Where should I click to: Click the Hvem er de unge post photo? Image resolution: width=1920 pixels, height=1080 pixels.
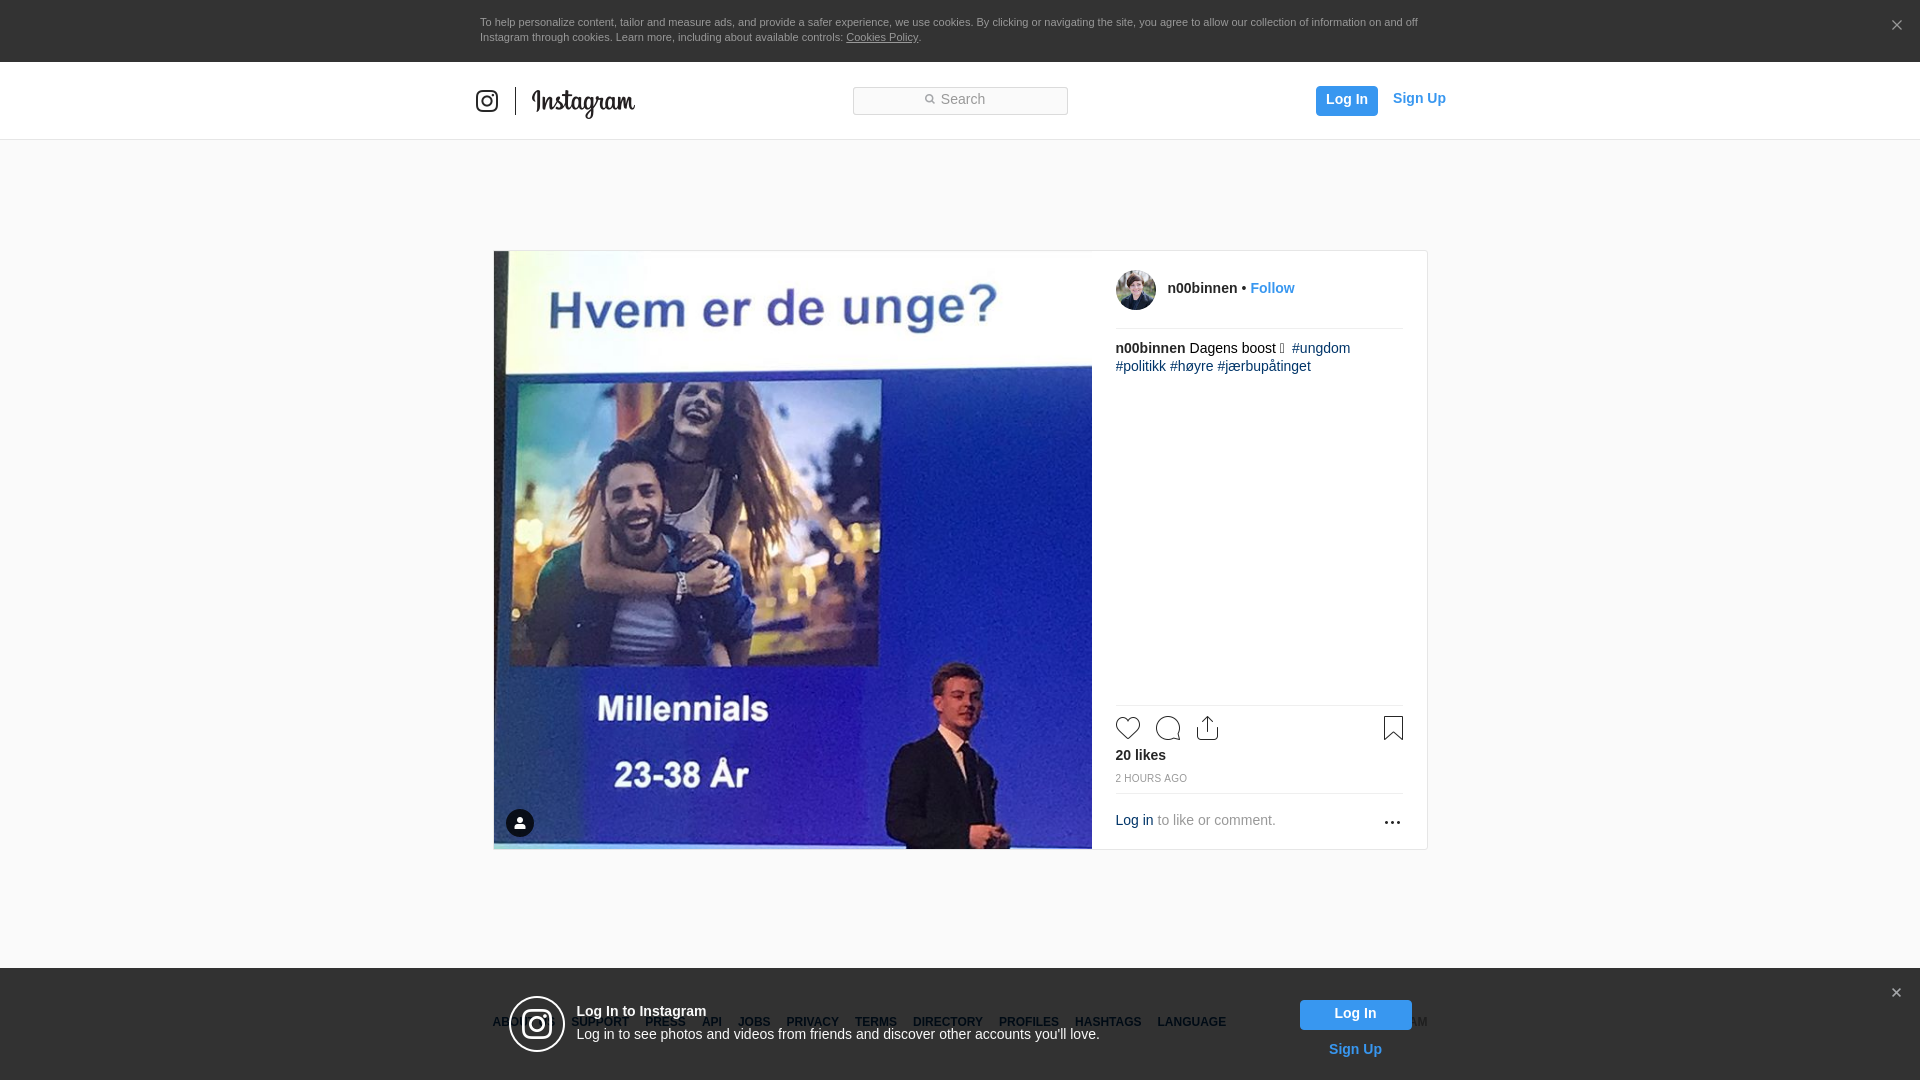click(793, 550)
